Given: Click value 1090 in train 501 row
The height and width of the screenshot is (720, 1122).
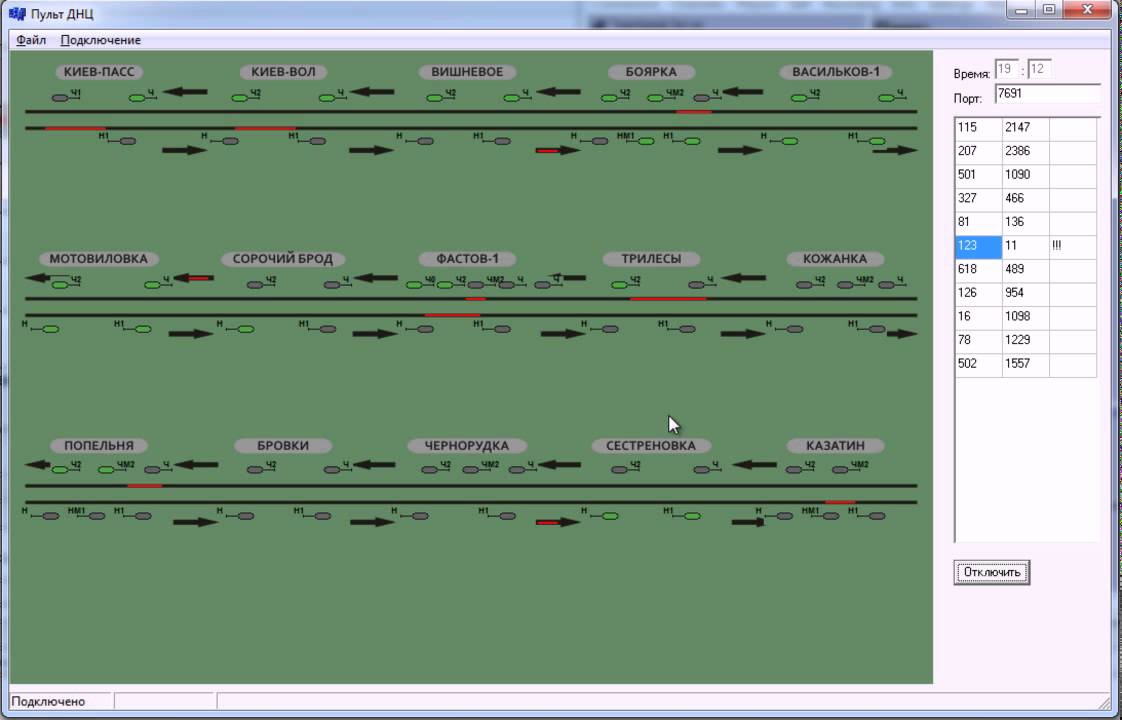Looking at the screenshot, I should pyautogui.click(x=1025, y=175).
